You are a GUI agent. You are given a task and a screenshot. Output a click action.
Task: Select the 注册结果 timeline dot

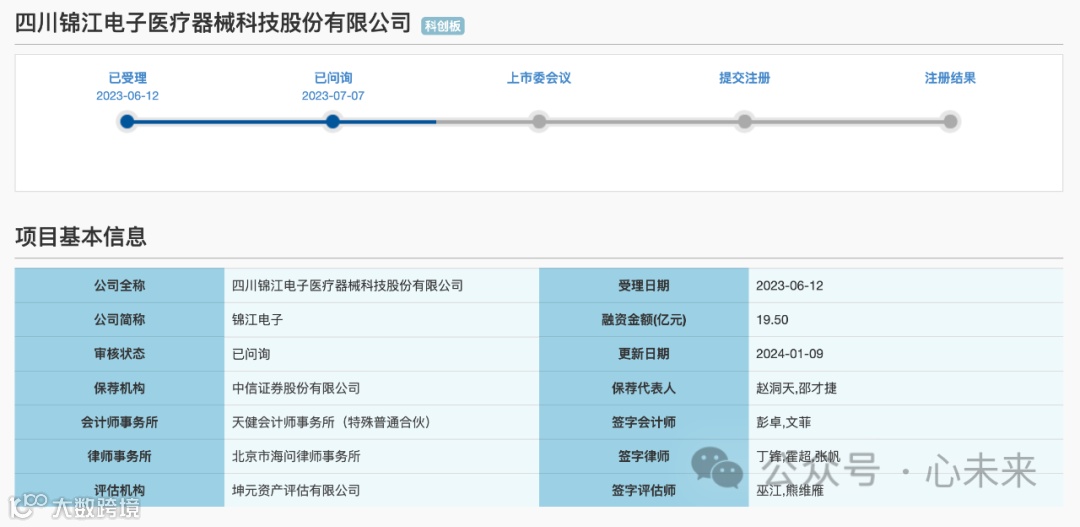pos(950,122)
